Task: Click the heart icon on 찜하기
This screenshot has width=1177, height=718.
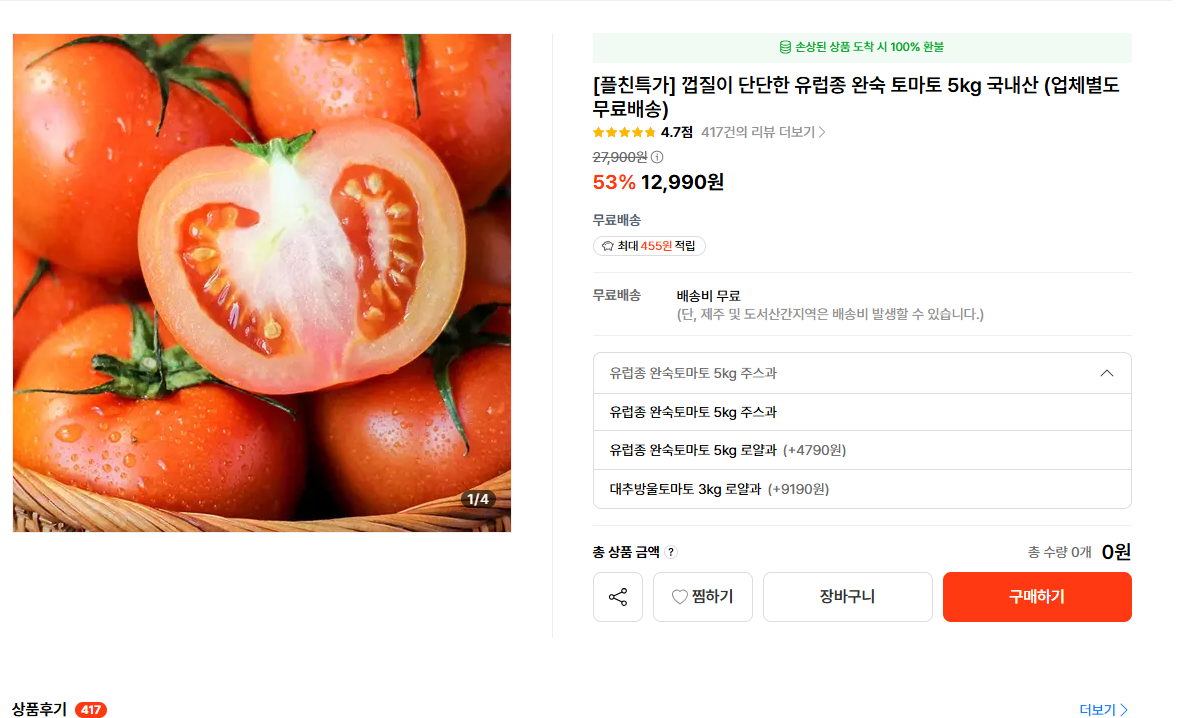Action: (680, 597)
